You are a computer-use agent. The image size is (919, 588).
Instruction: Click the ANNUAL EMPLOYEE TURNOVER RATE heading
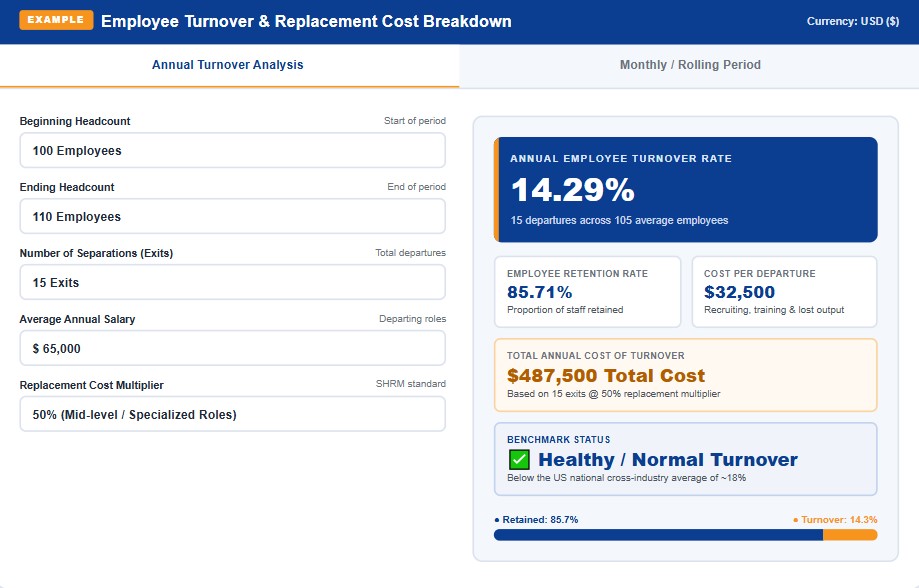point(621,159)
